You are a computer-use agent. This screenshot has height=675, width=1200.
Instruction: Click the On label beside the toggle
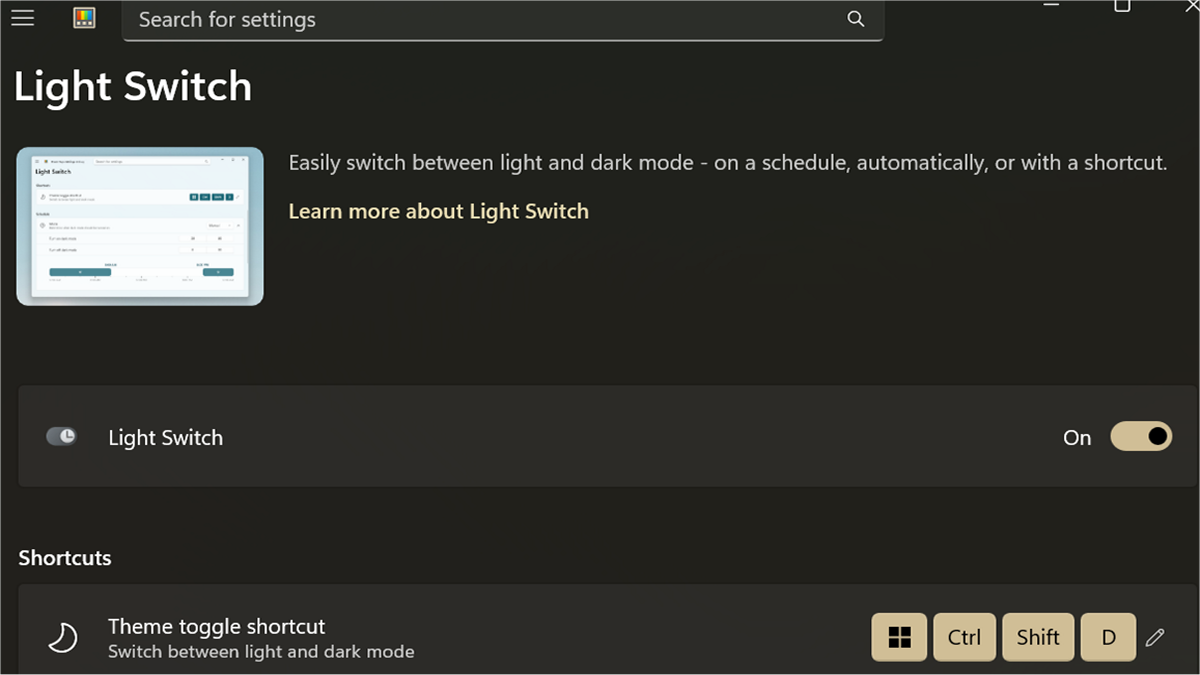point(1077,438)
